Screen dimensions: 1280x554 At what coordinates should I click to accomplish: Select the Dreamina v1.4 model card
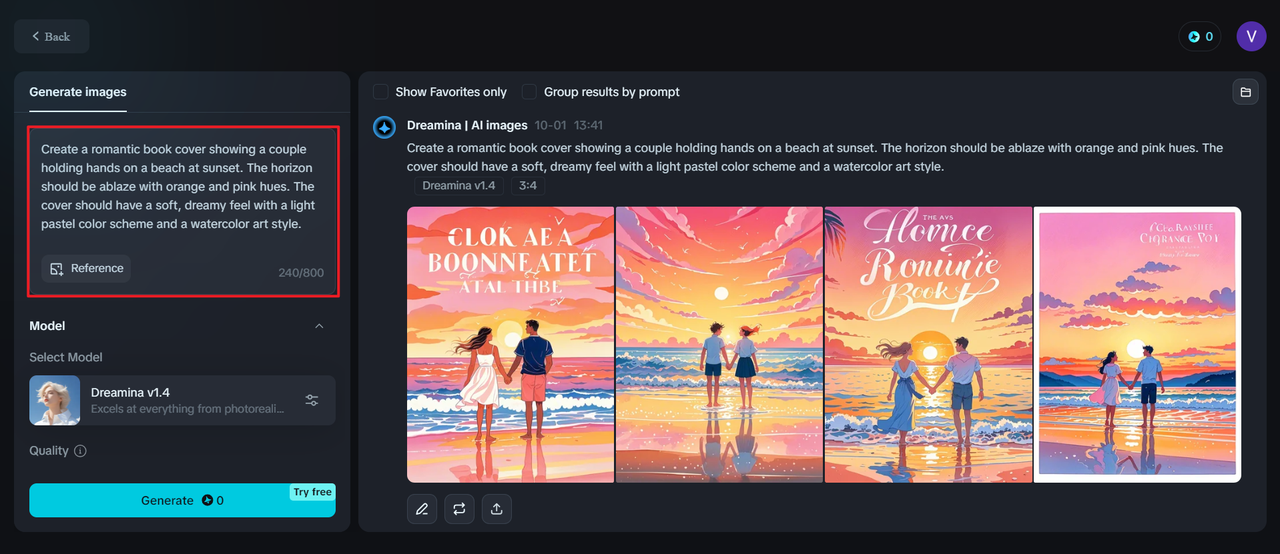(x=182, y=400)
